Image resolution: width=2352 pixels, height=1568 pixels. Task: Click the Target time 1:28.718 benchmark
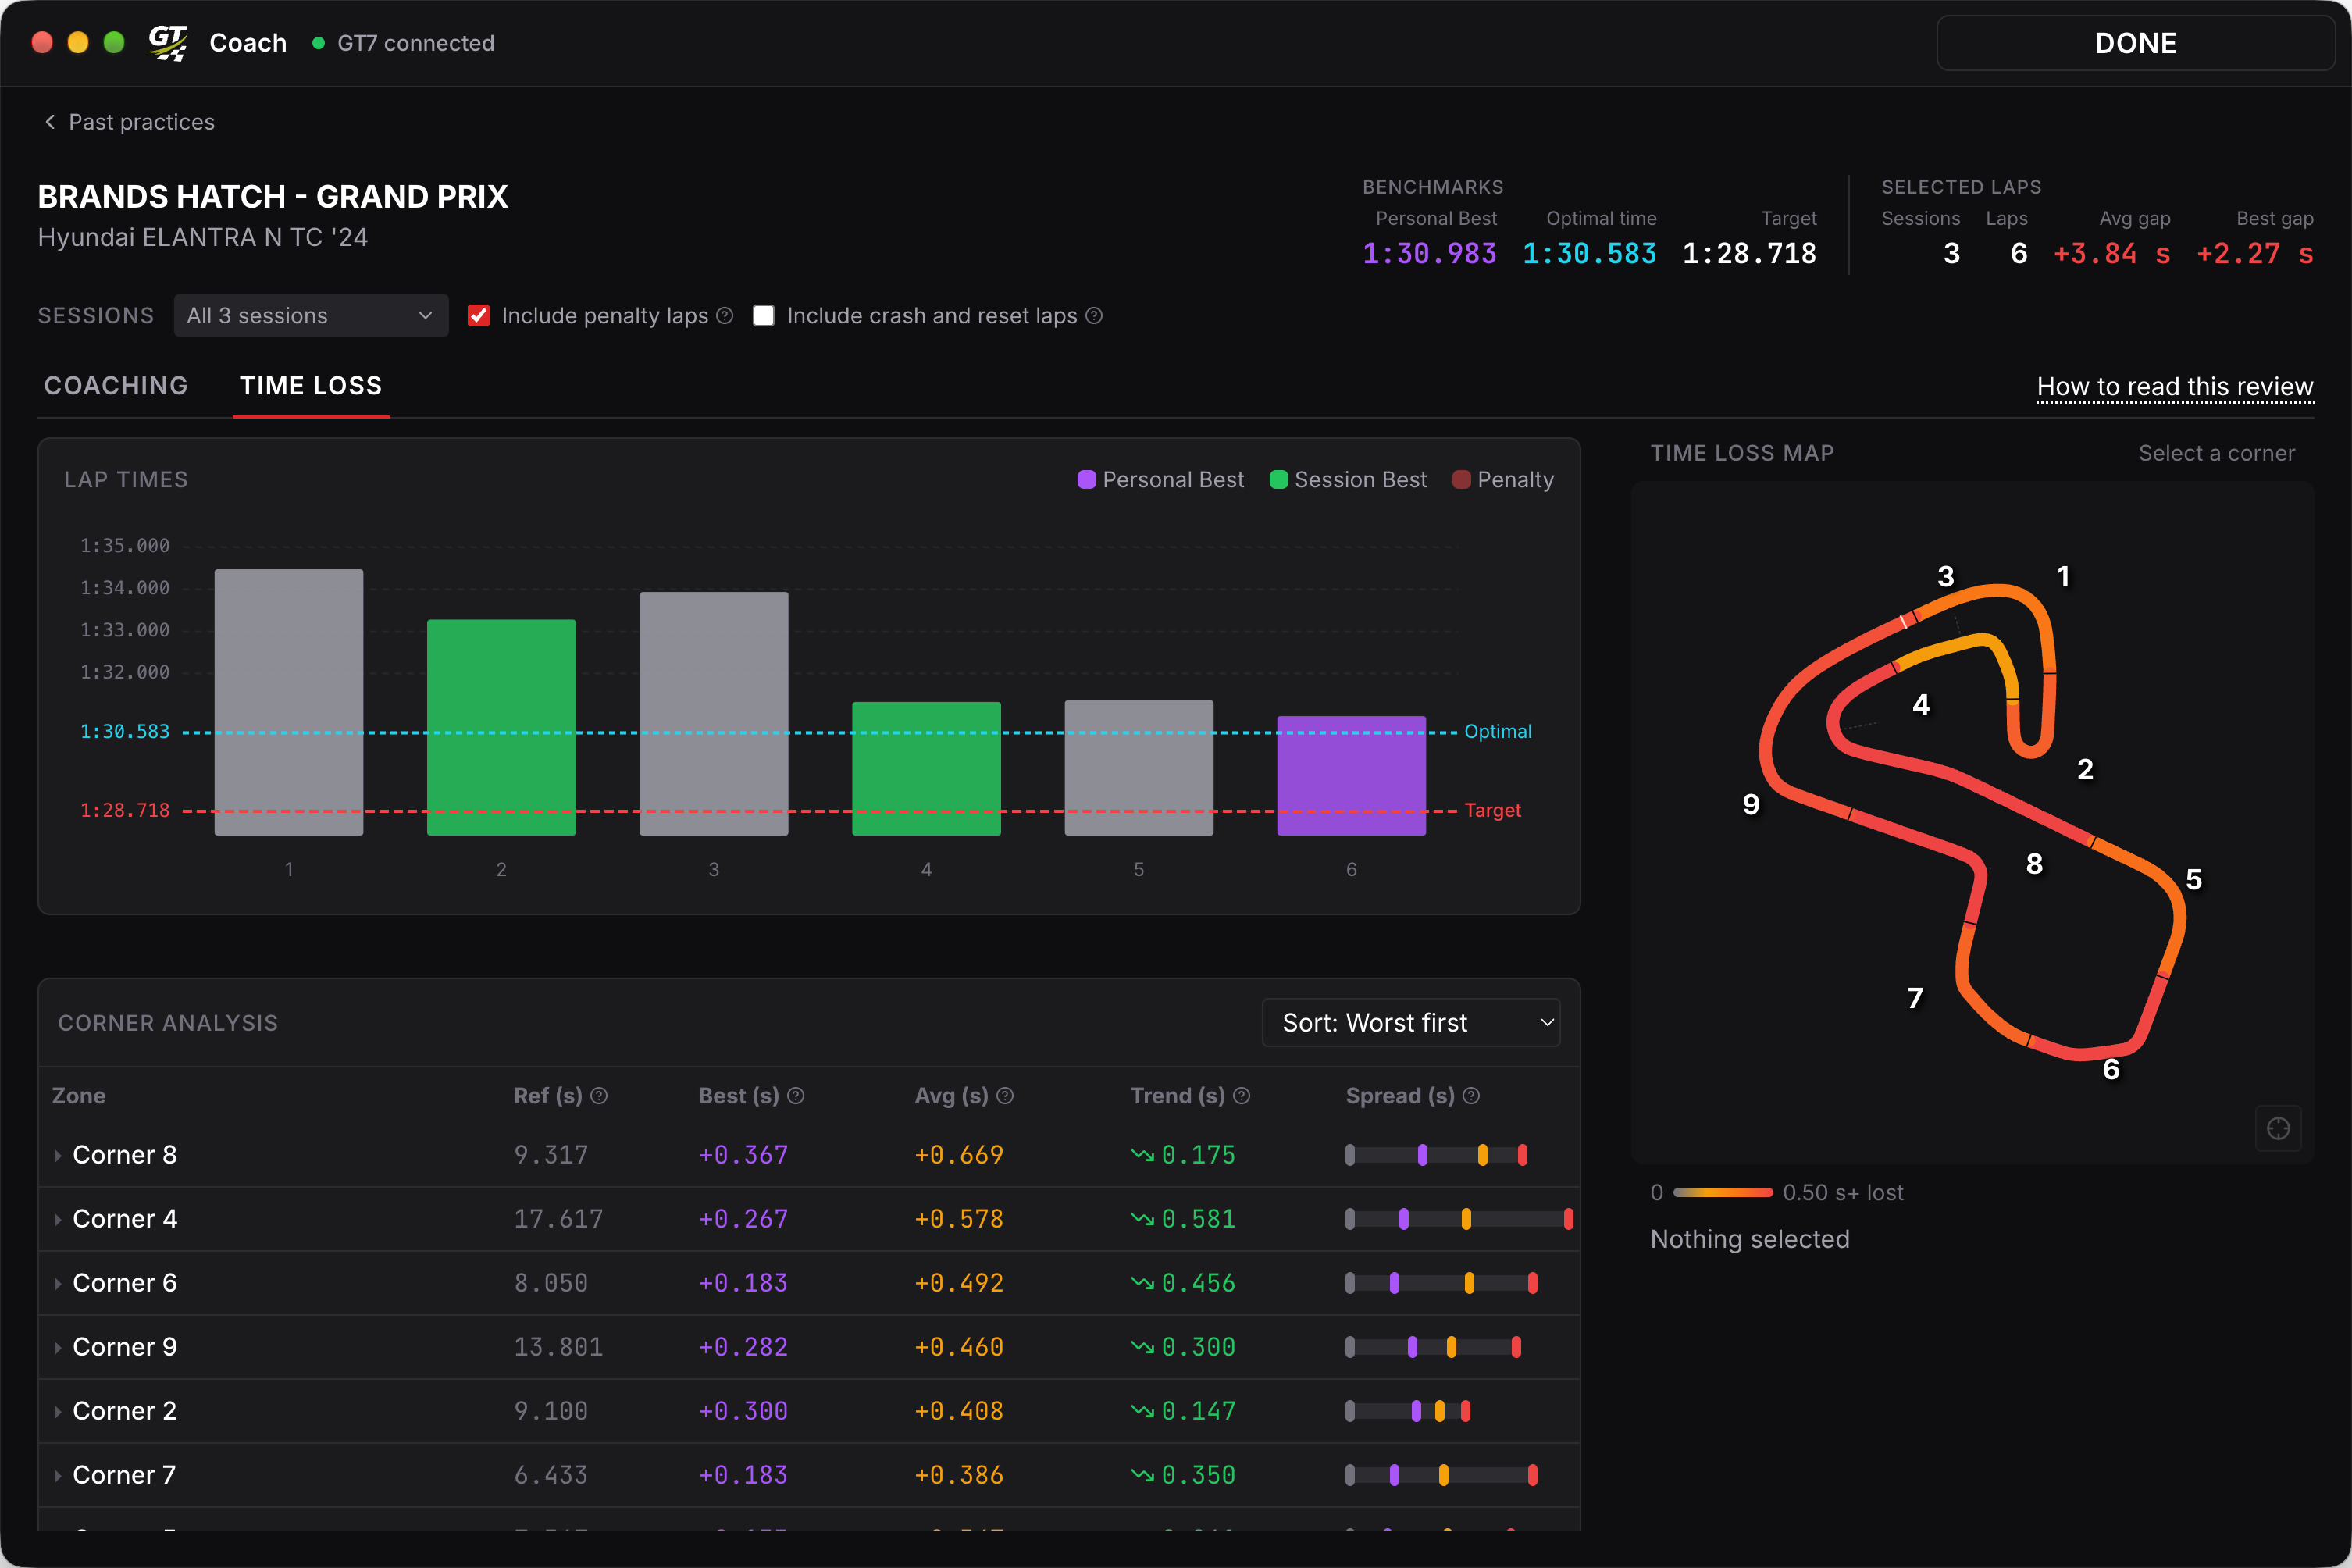pos(1749,254)
